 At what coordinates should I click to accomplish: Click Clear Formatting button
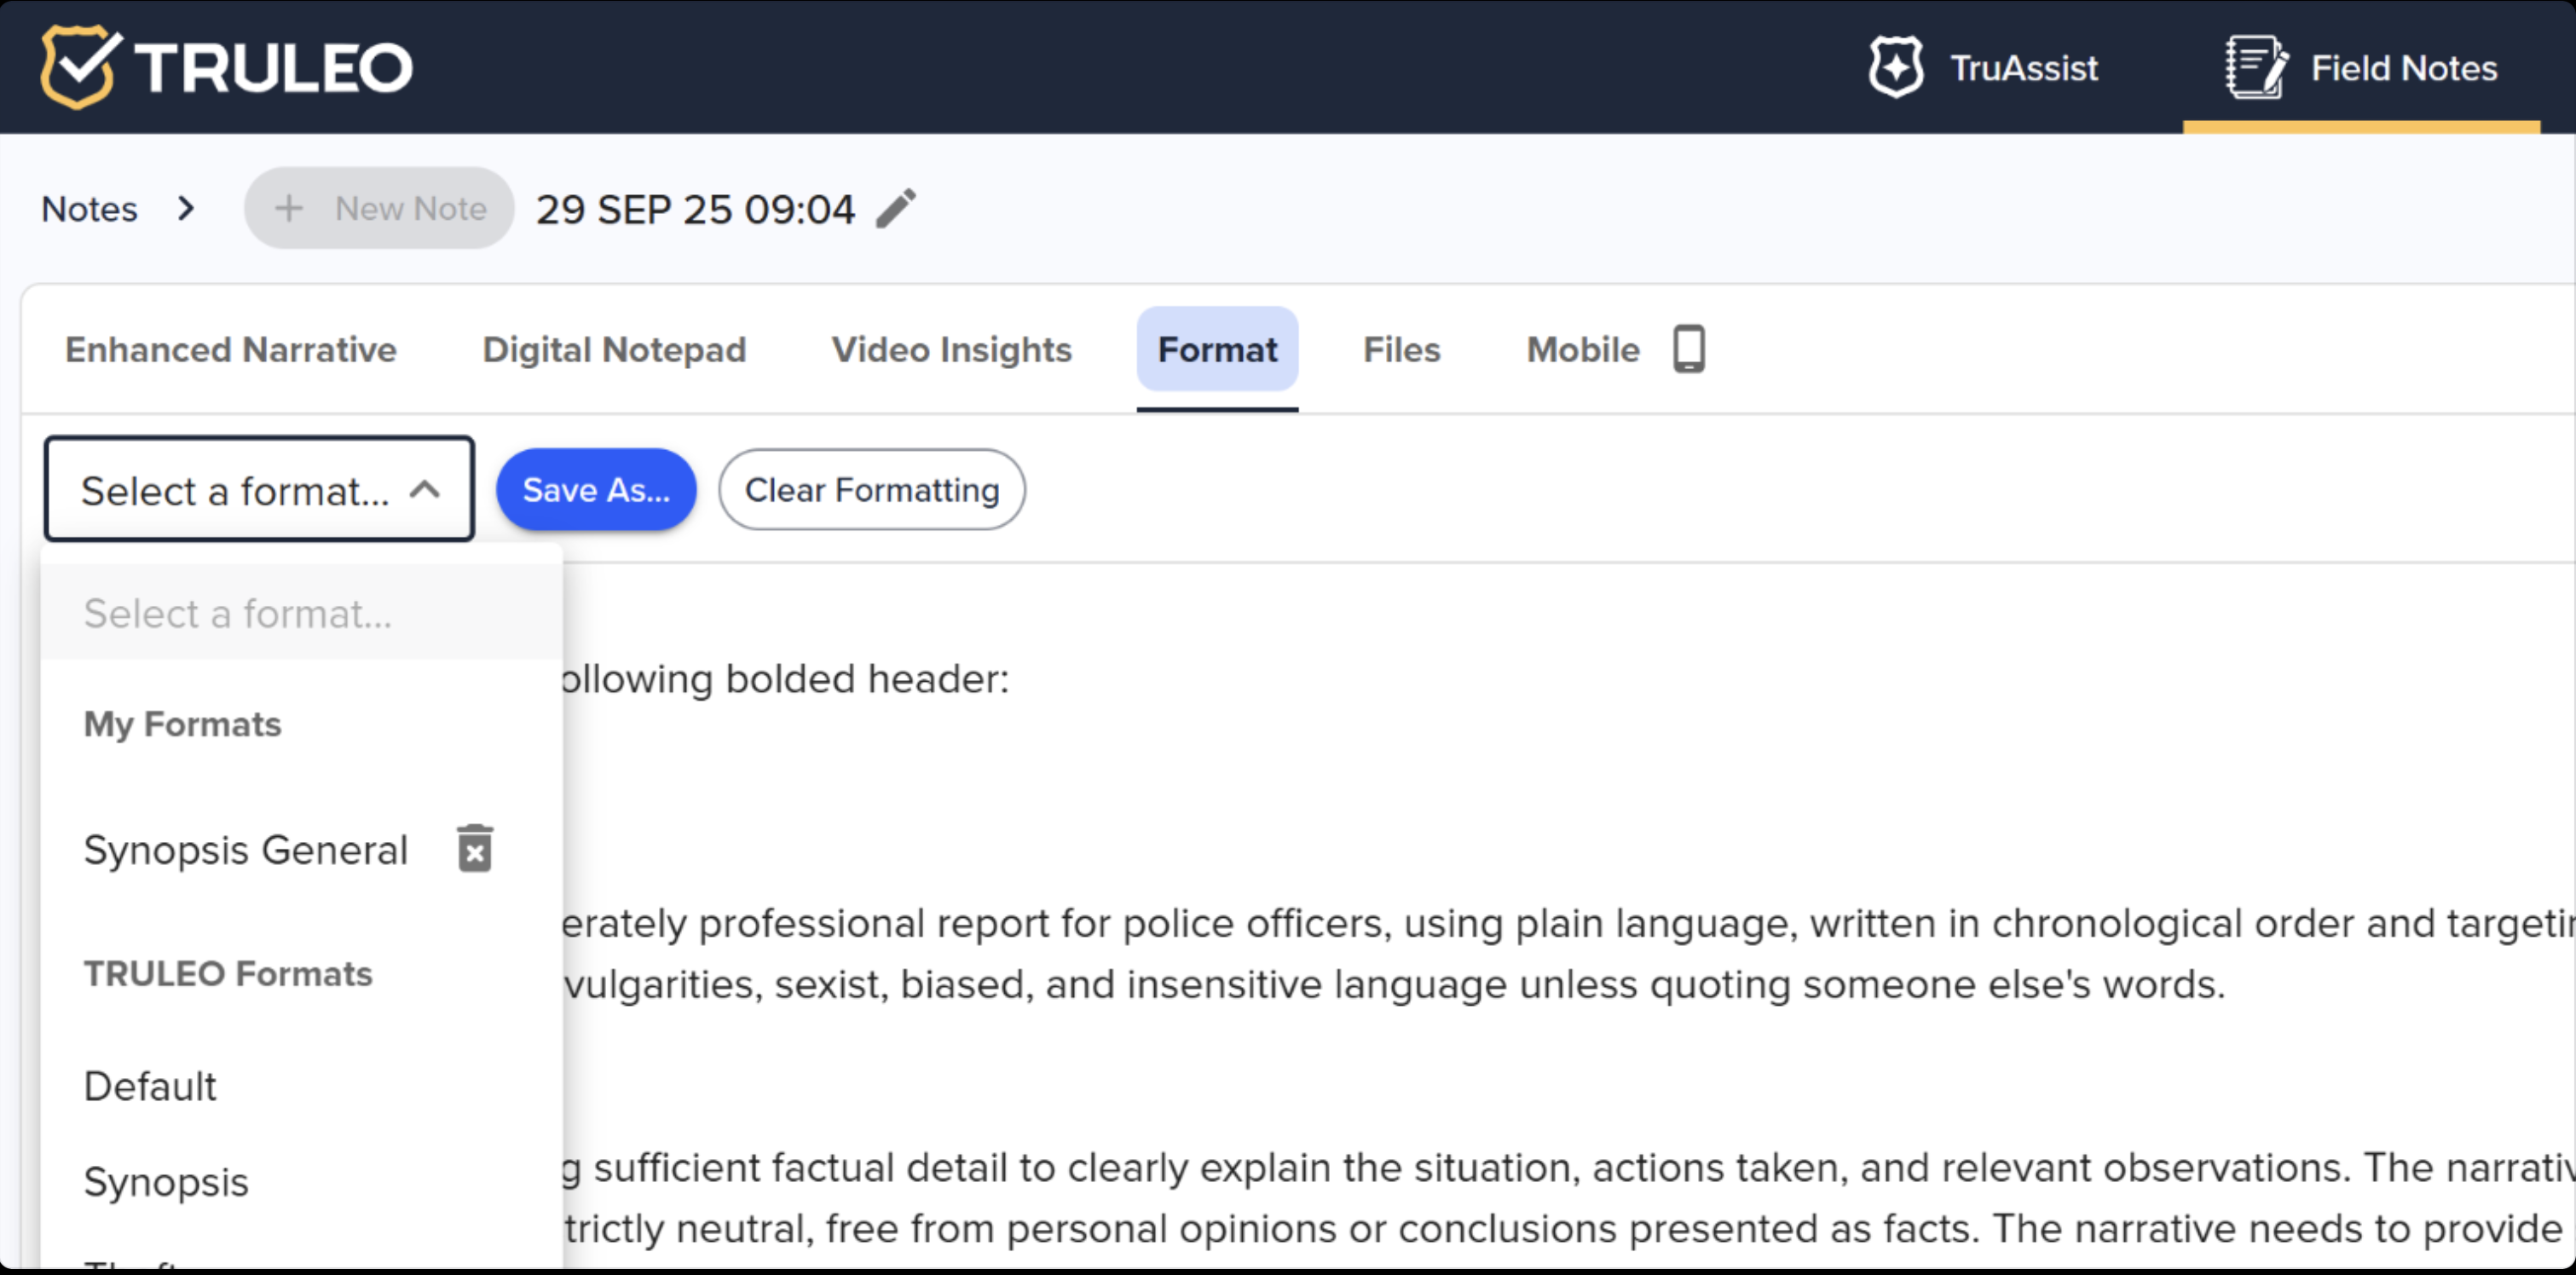pos(871,490)
